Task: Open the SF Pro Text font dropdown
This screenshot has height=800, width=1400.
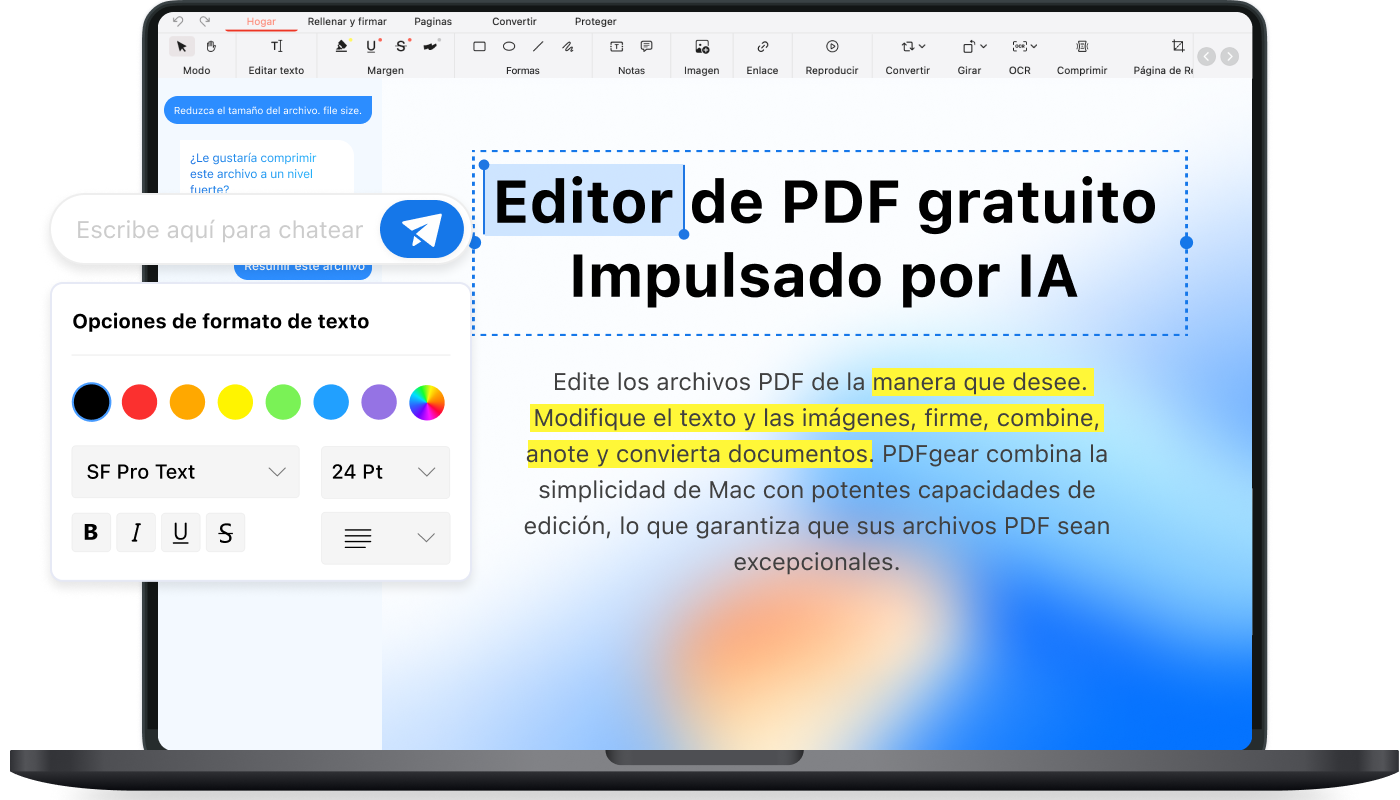Action: coord(185,471)
